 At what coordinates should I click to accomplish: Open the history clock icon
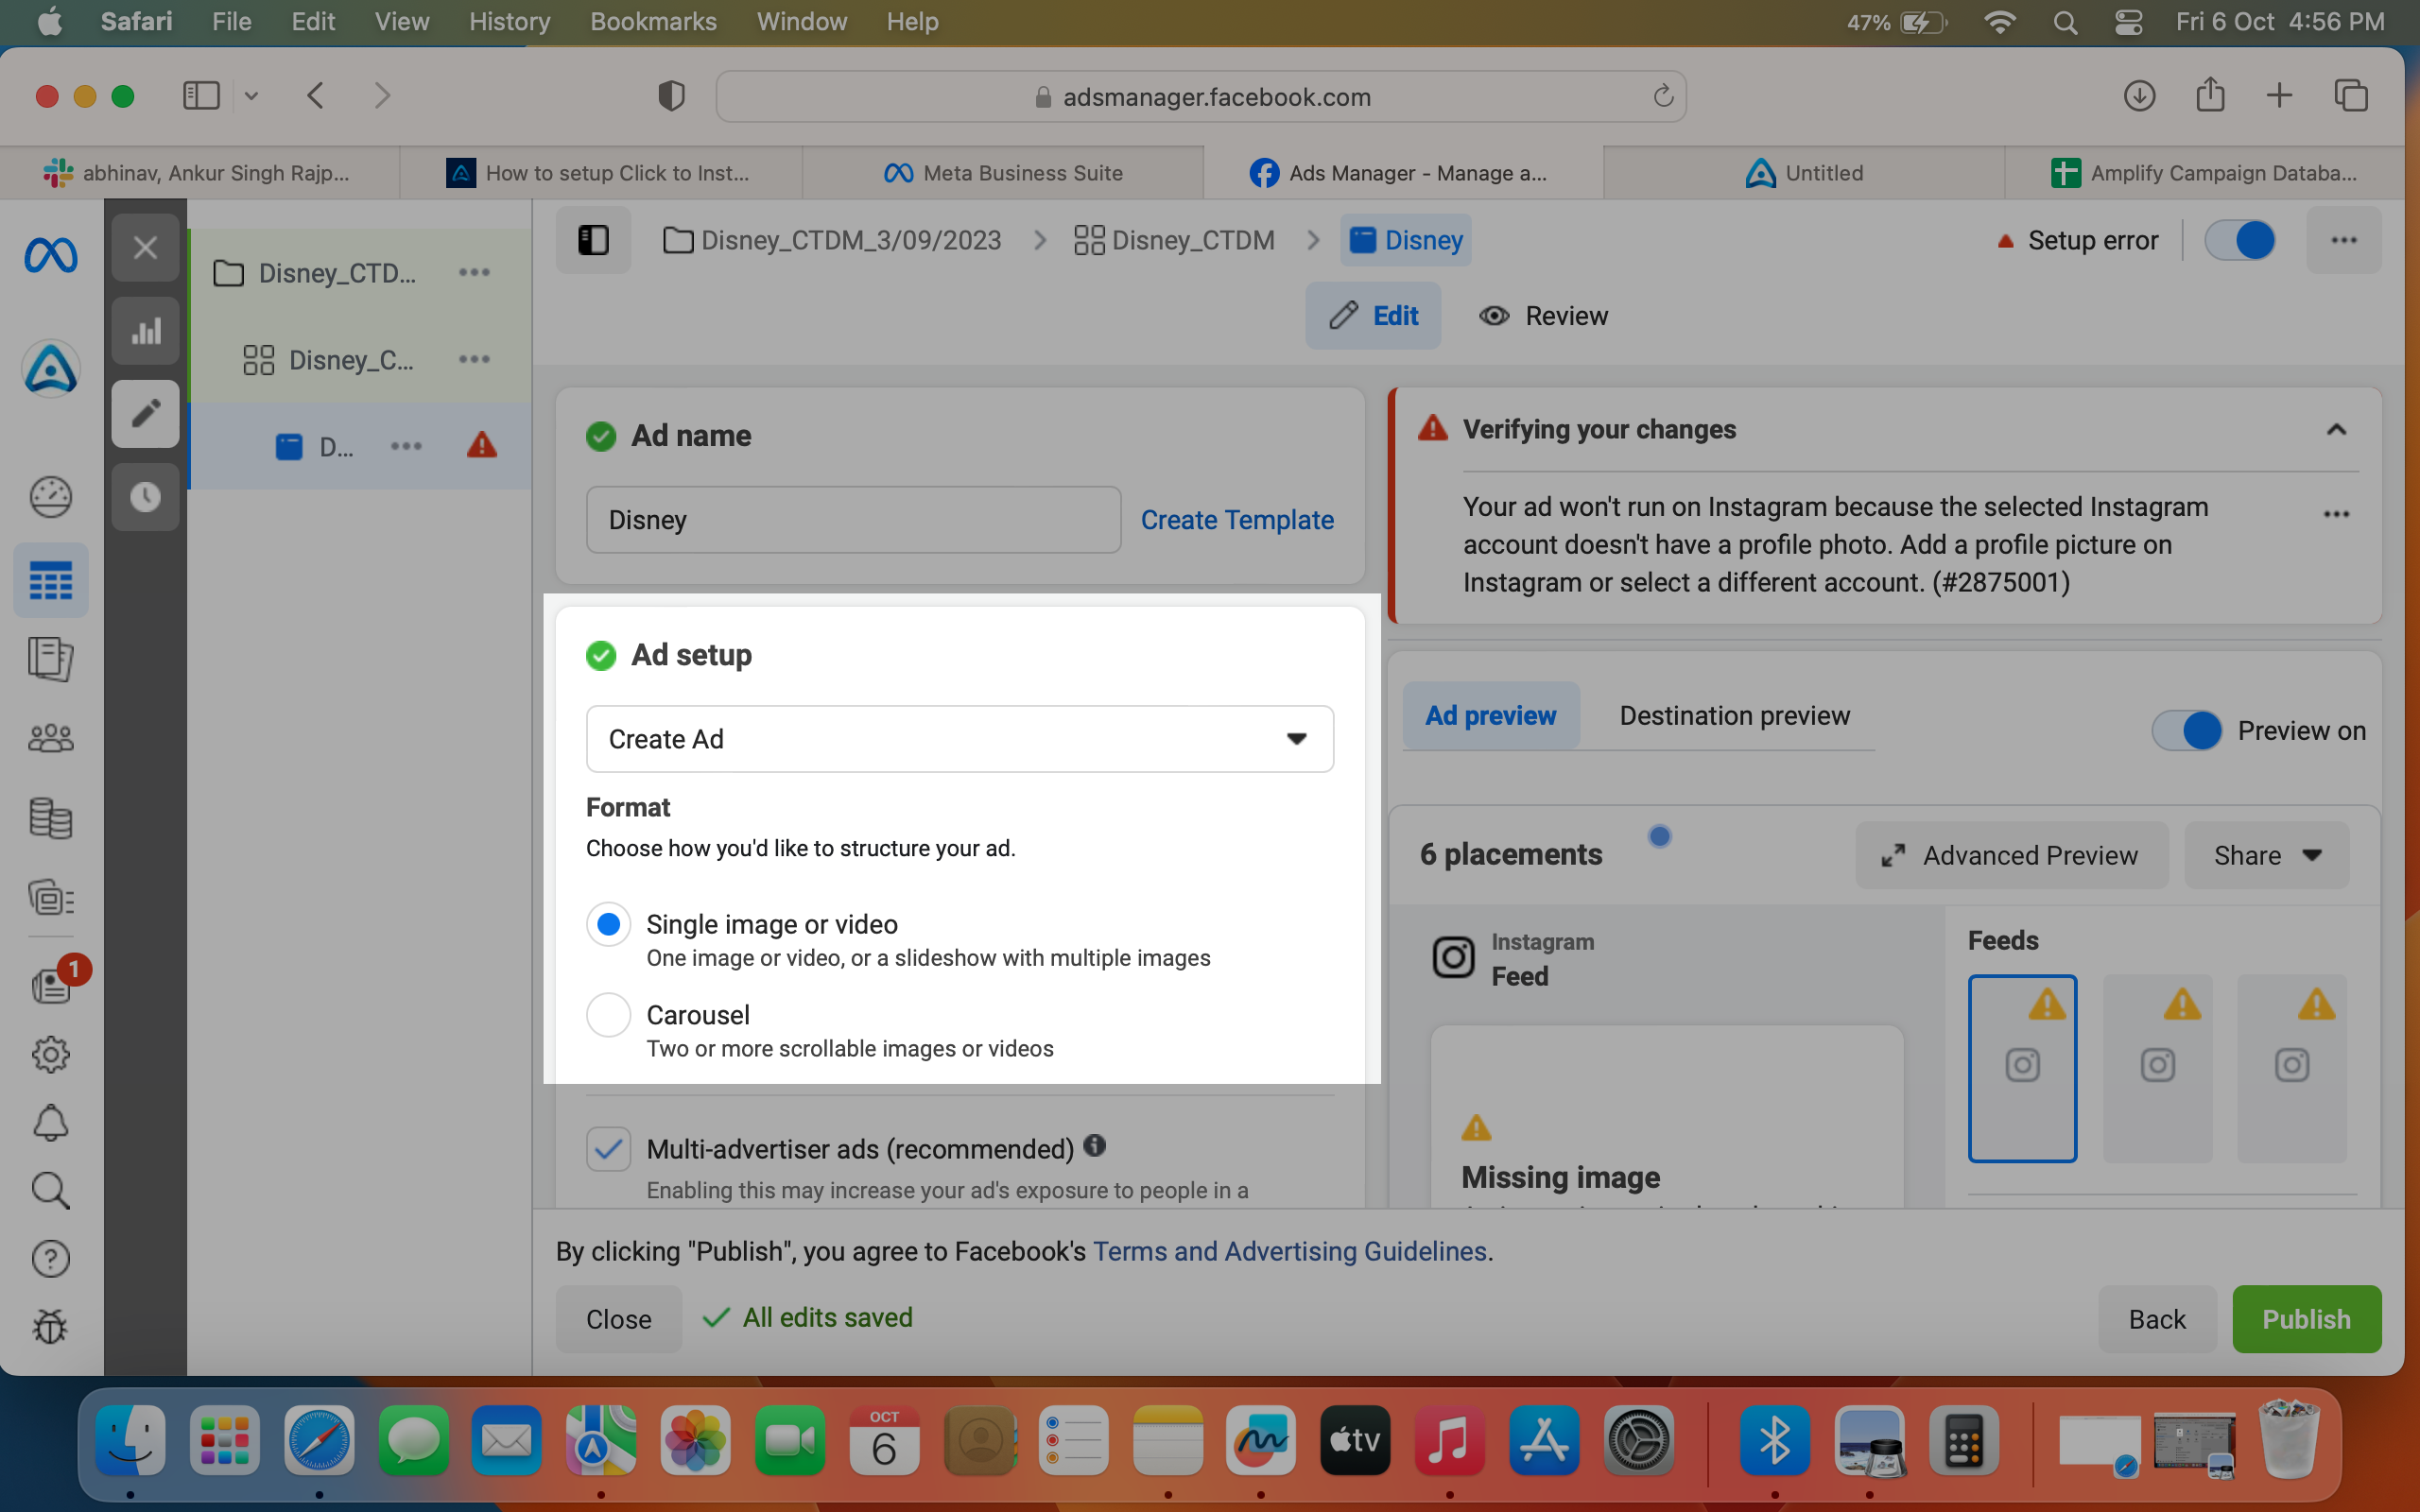pyautogui.click(x=145, y=497)
